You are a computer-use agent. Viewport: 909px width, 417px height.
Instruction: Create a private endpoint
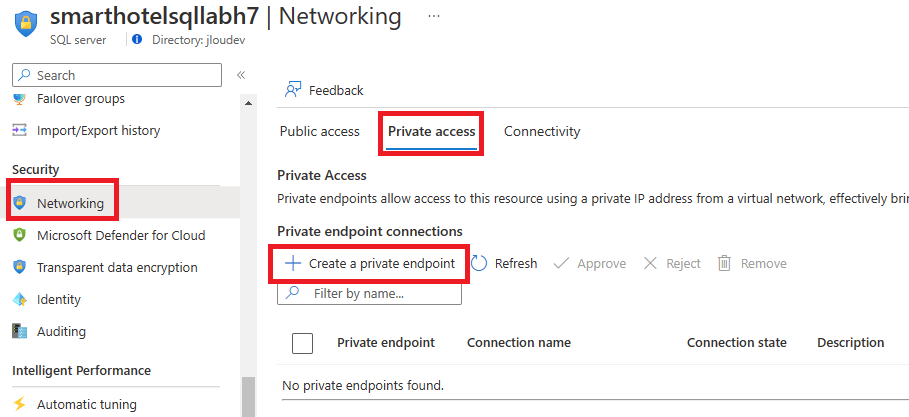coord(370,264)
